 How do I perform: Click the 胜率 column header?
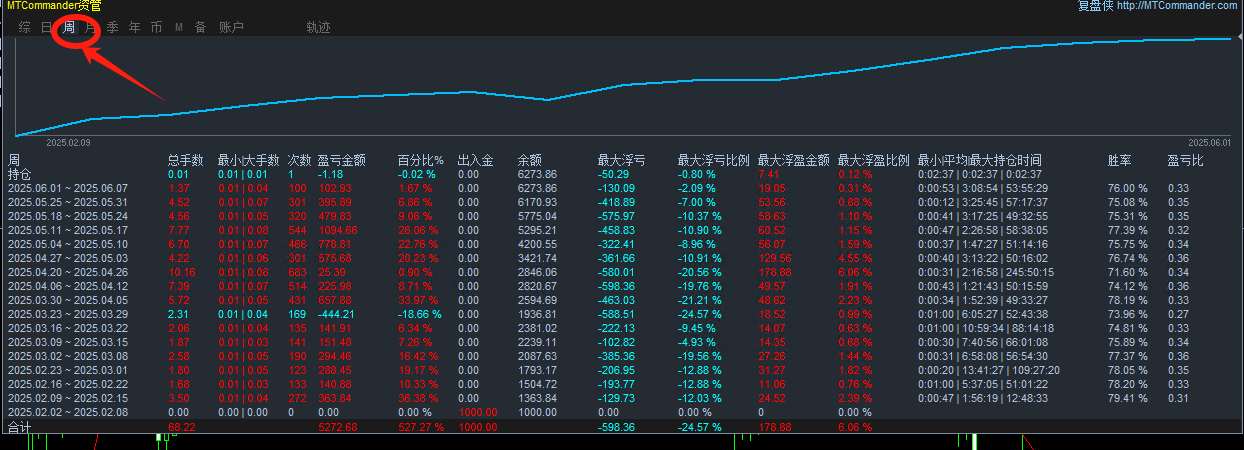click(1120, 160)
